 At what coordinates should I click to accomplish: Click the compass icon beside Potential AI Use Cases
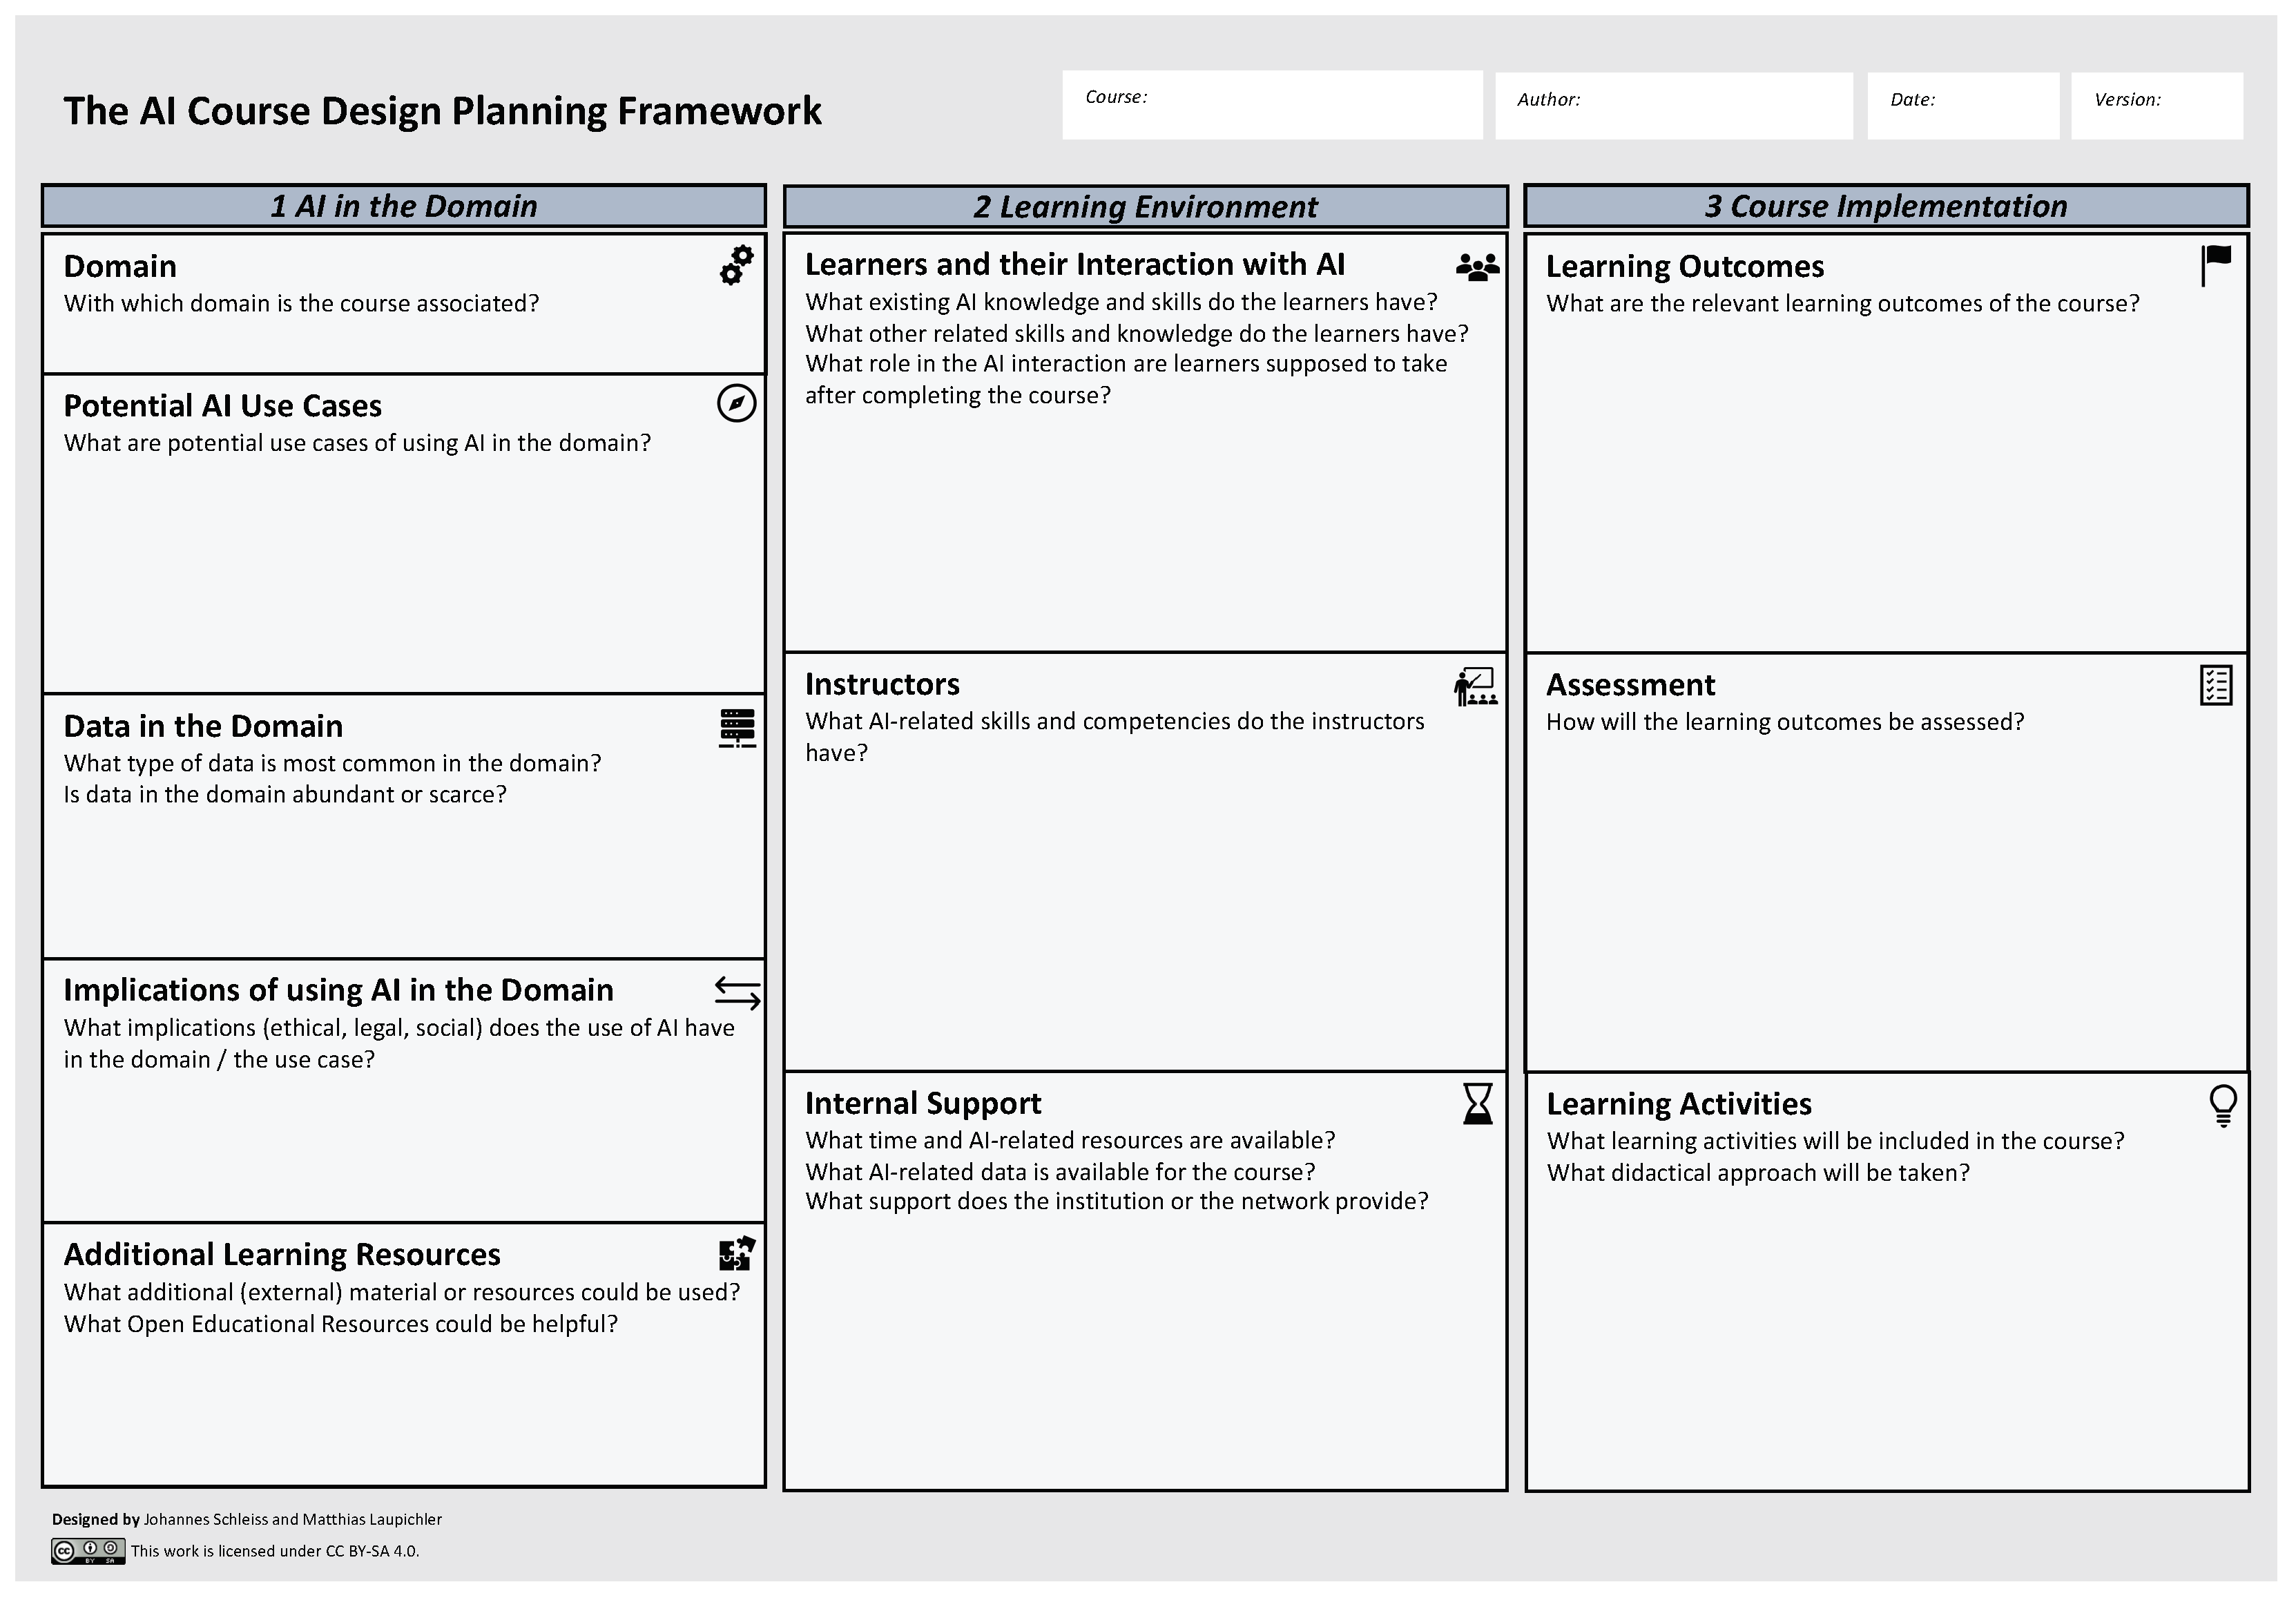pos(736,403)
